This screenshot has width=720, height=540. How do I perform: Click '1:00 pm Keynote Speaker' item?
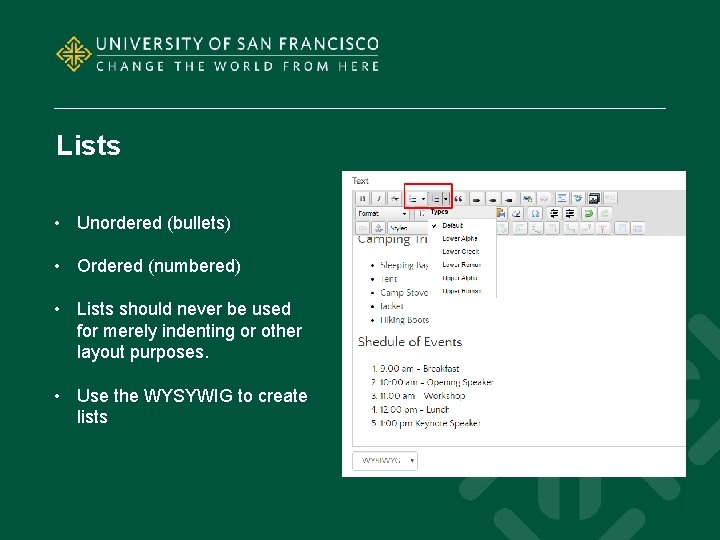point(430,423)
